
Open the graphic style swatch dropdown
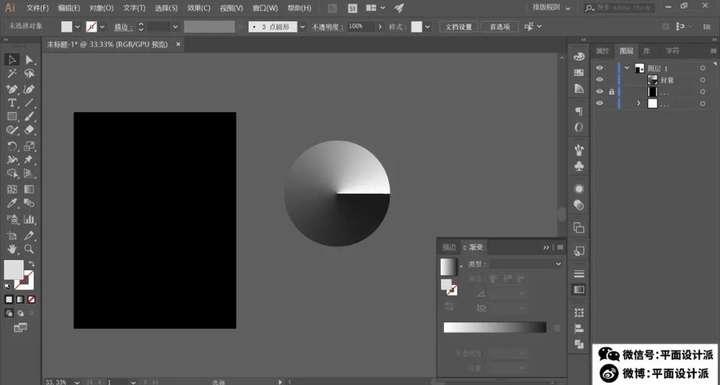(428, 27)
